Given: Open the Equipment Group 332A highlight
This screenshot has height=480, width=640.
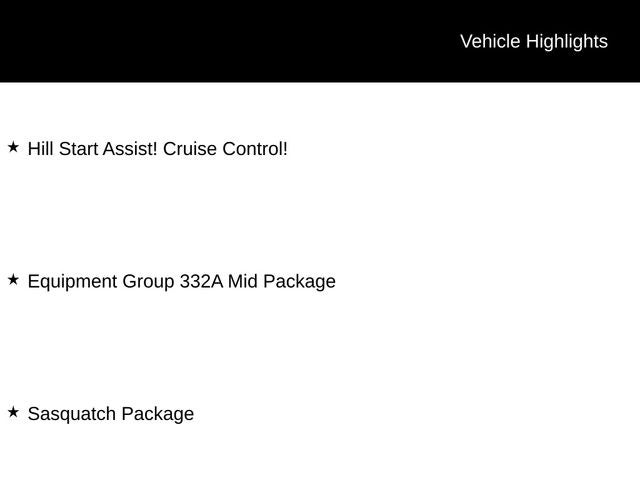Looking at the screenshot, I should pyautogui.click(x=181, y=281).
